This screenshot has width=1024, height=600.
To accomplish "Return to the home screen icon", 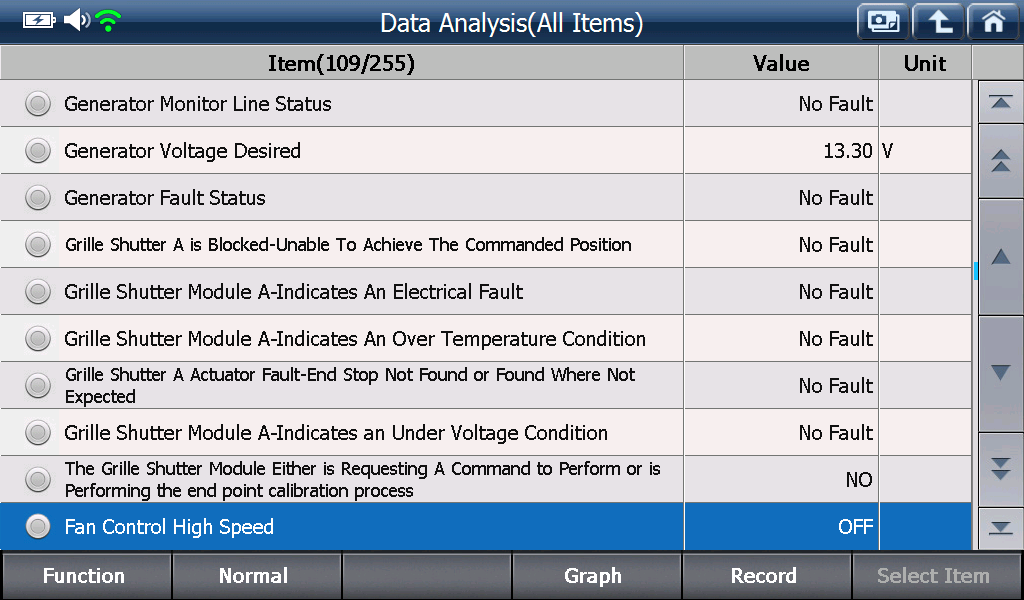I will click(x=993, y=22).
